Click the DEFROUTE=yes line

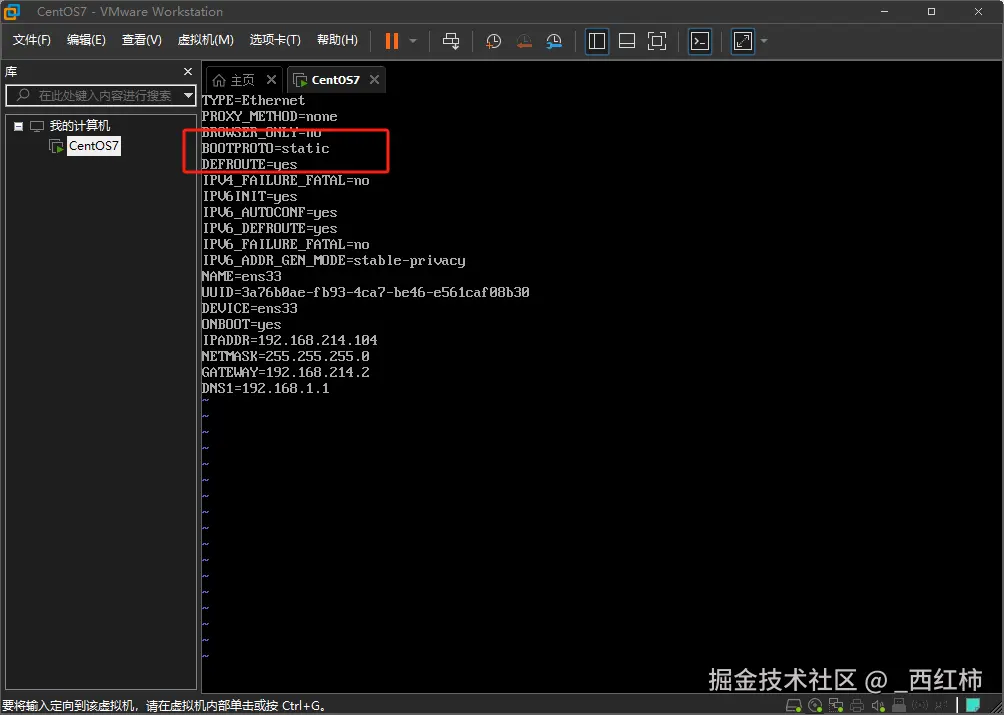click(250, 165)
